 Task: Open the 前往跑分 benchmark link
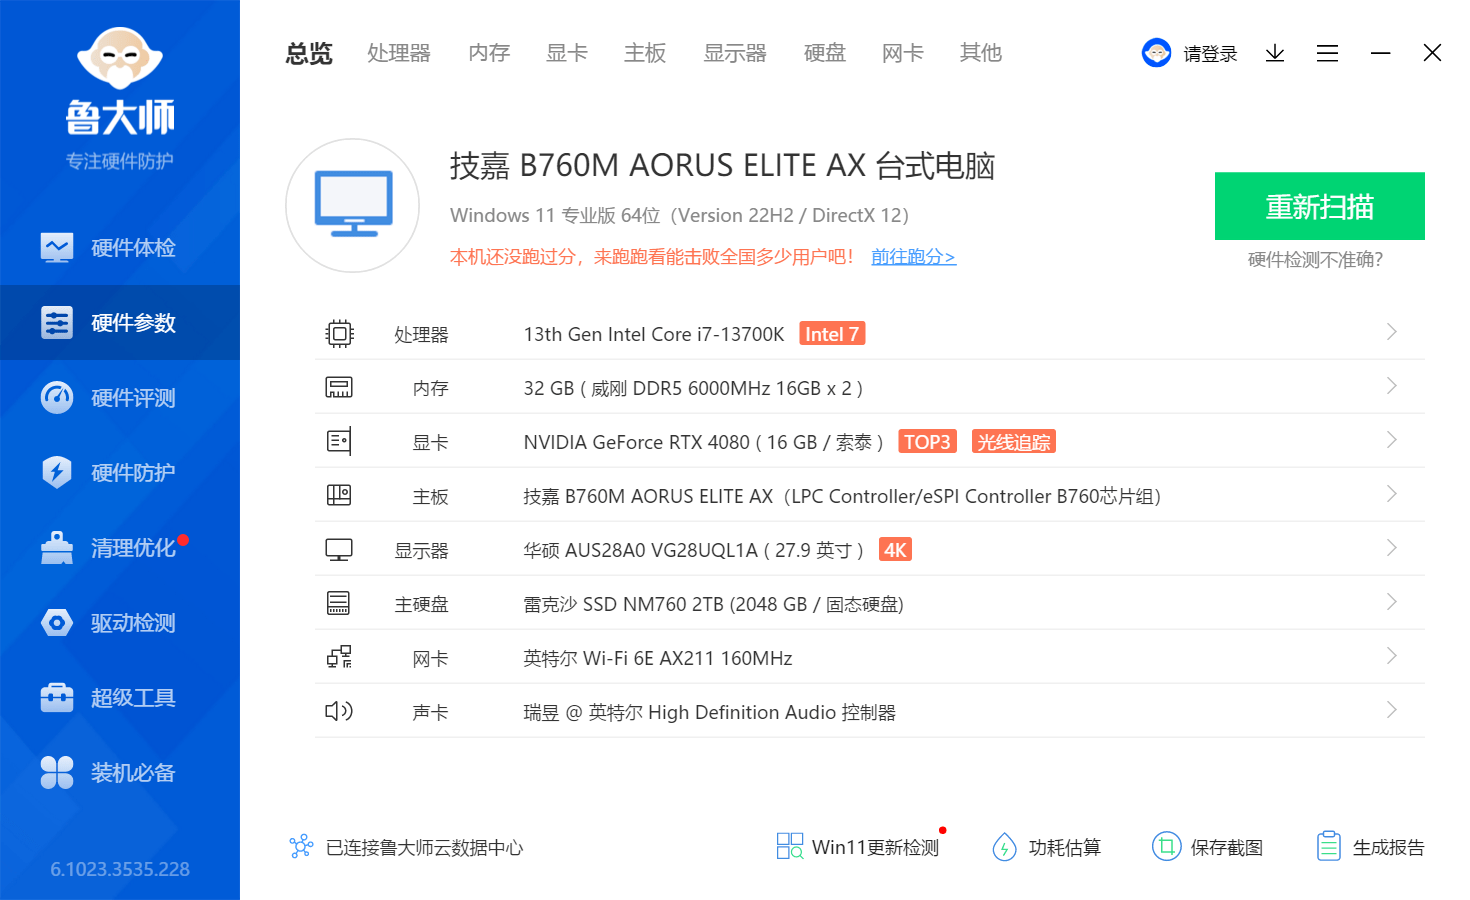pyautogui.click(x=912, y=256)
